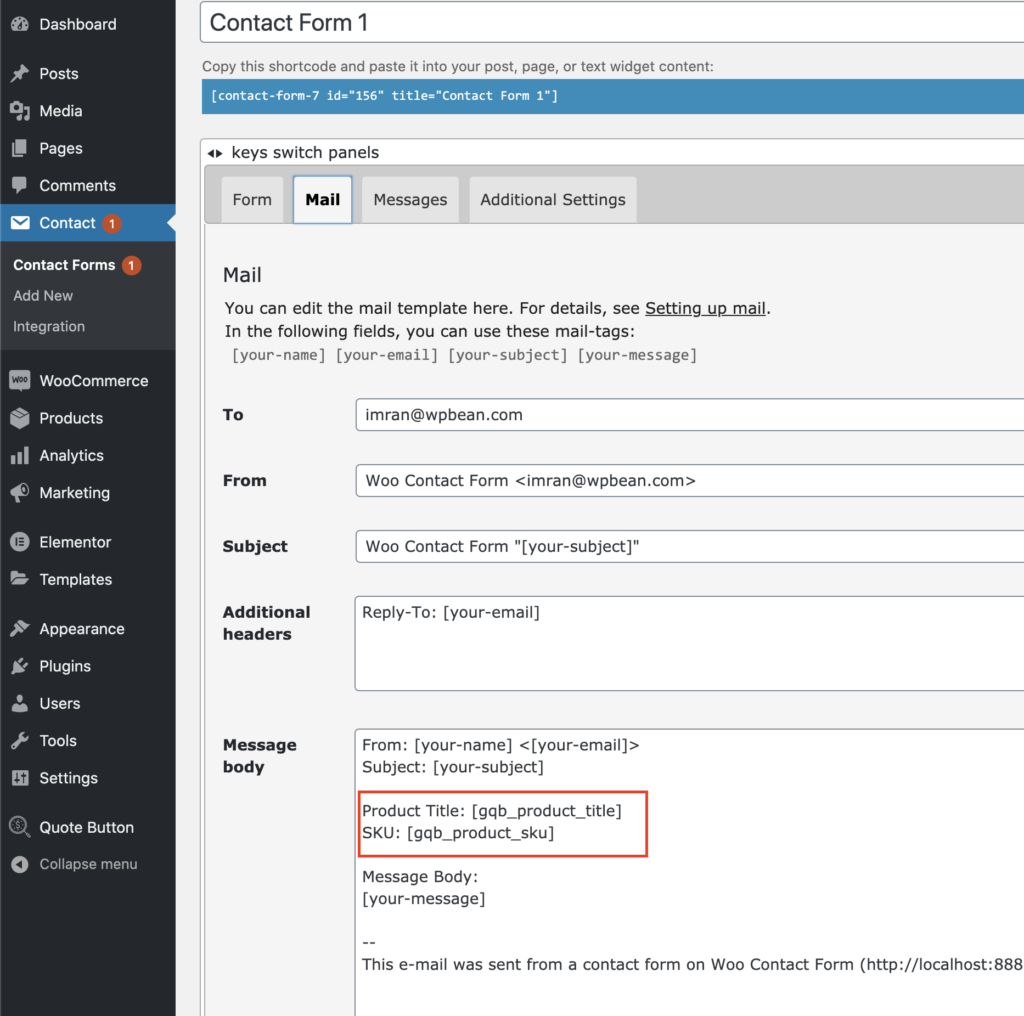Click the Analytics bar chart icon

coord(20,455)
